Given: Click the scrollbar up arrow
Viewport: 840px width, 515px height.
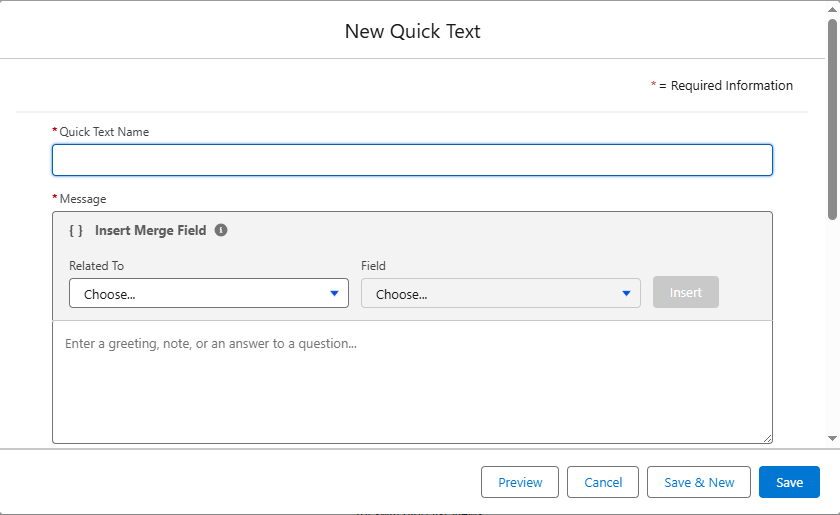Looking at the screenshot, I should pos(832,10).
